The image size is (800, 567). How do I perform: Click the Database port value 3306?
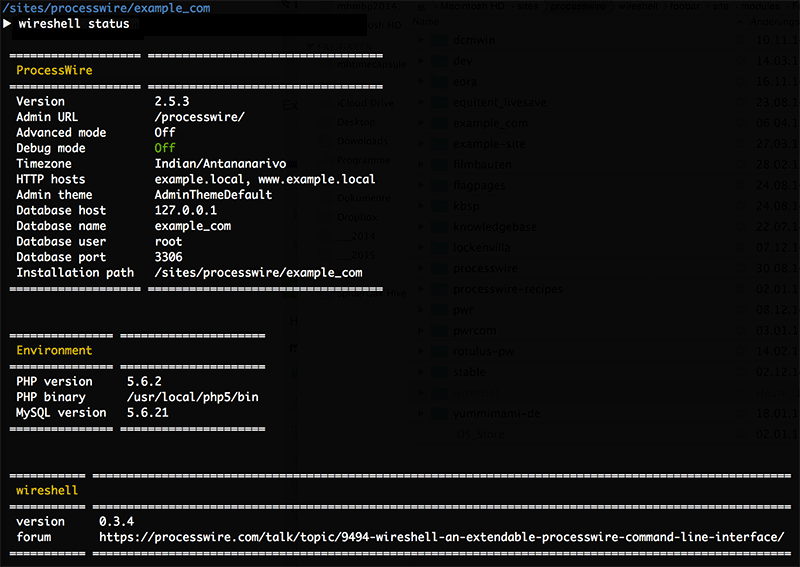pyautogui.click(x=168, y=257)
